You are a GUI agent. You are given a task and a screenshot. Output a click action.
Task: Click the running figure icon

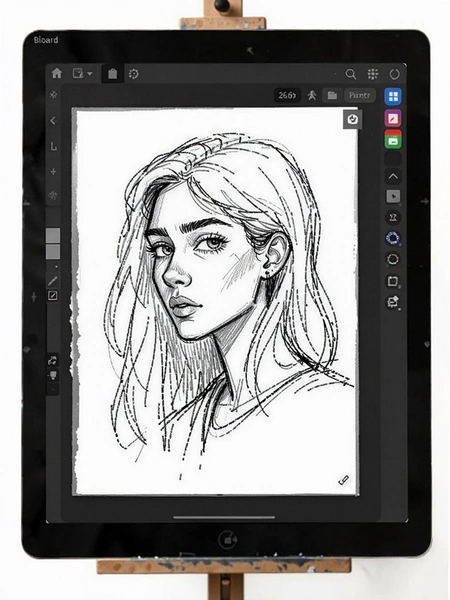[312, 95]
